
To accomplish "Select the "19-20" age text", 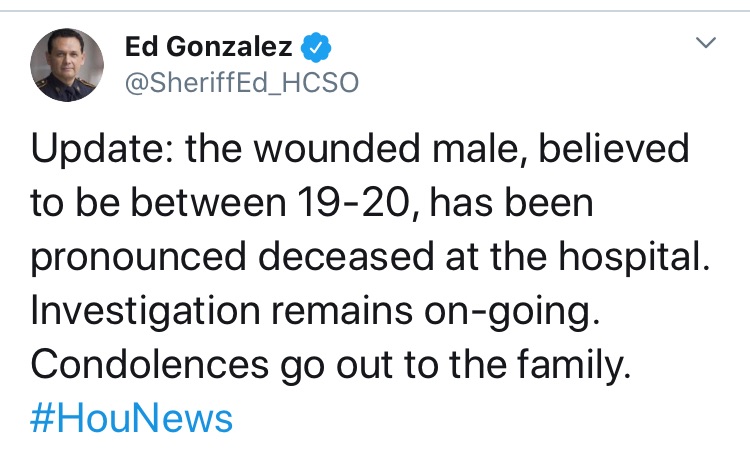I will point(354,203).
